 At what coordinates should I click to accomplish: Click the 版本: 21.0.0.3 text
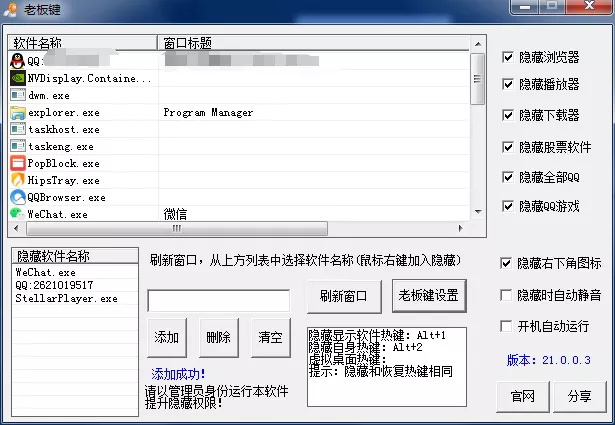click(548, 360)
